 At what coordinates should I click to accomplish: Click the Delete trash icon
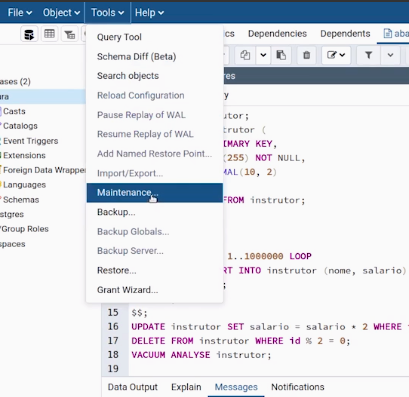tap(306, 55)
